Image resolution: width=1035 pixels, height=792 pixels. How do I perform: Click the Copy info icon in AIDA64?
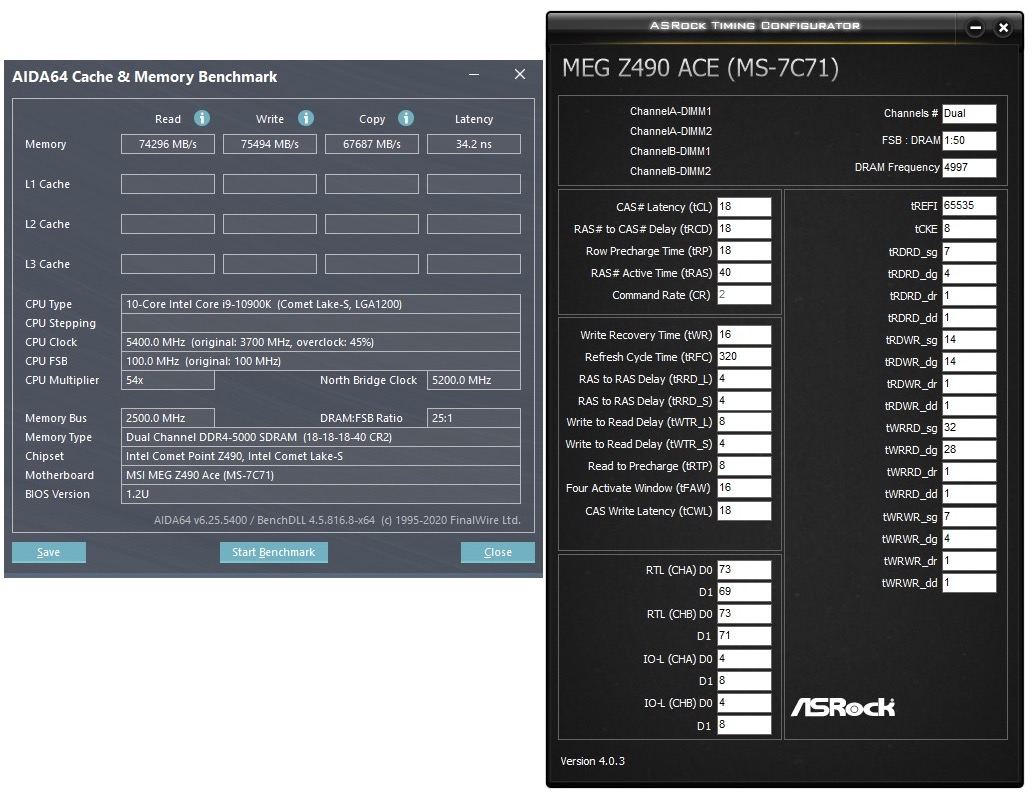406,118
